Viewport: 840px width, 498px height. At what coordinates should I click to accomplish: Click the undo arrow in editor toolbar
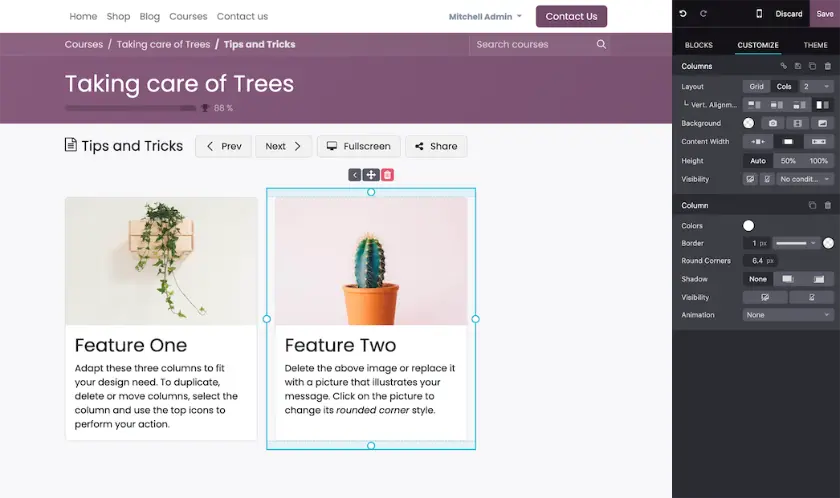pos(682,14)
